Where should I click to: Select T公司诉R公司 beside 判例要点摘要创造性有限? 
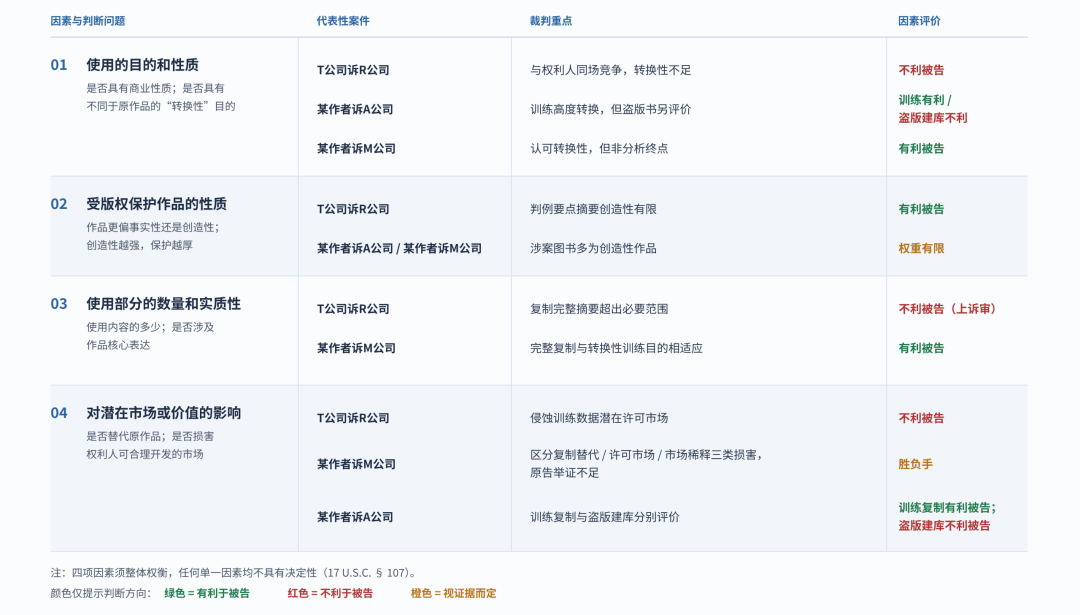tap(353, 209)
